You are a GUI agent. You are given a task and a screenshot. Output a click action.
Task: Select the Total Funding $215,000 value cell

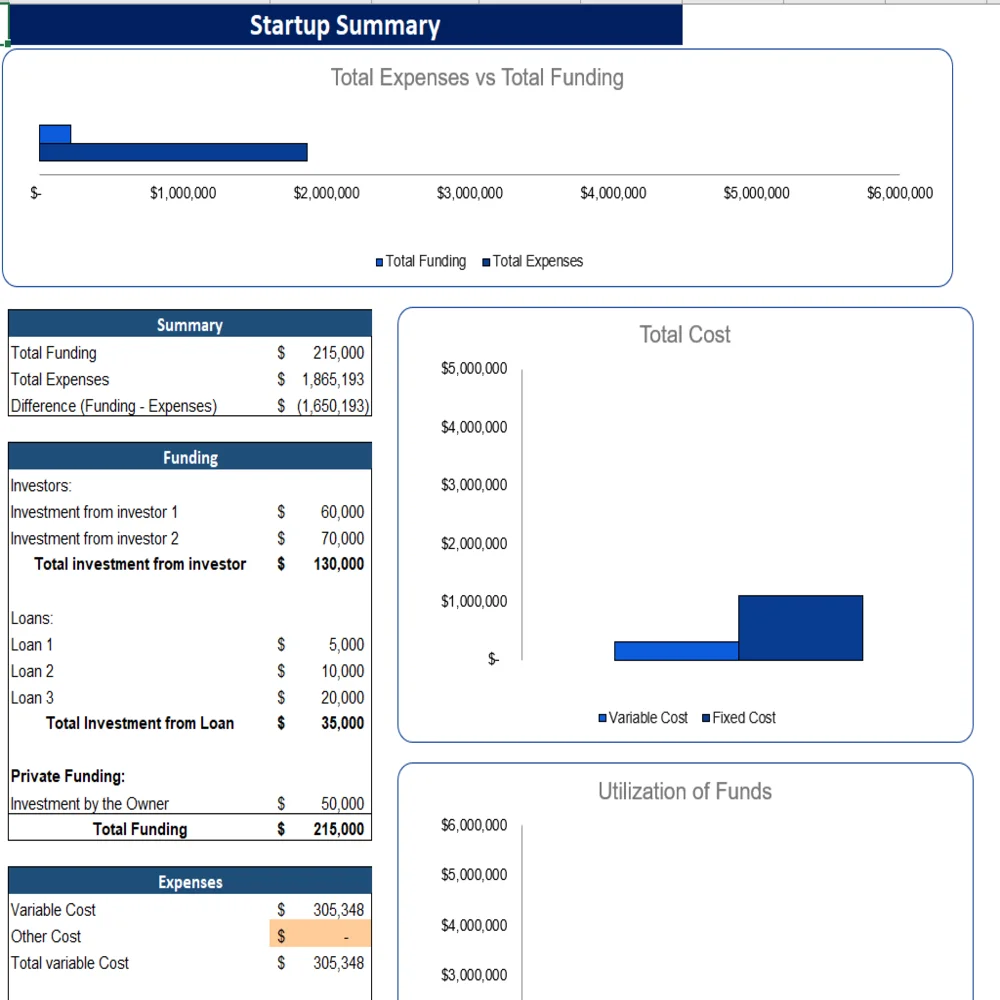point(341,829)
